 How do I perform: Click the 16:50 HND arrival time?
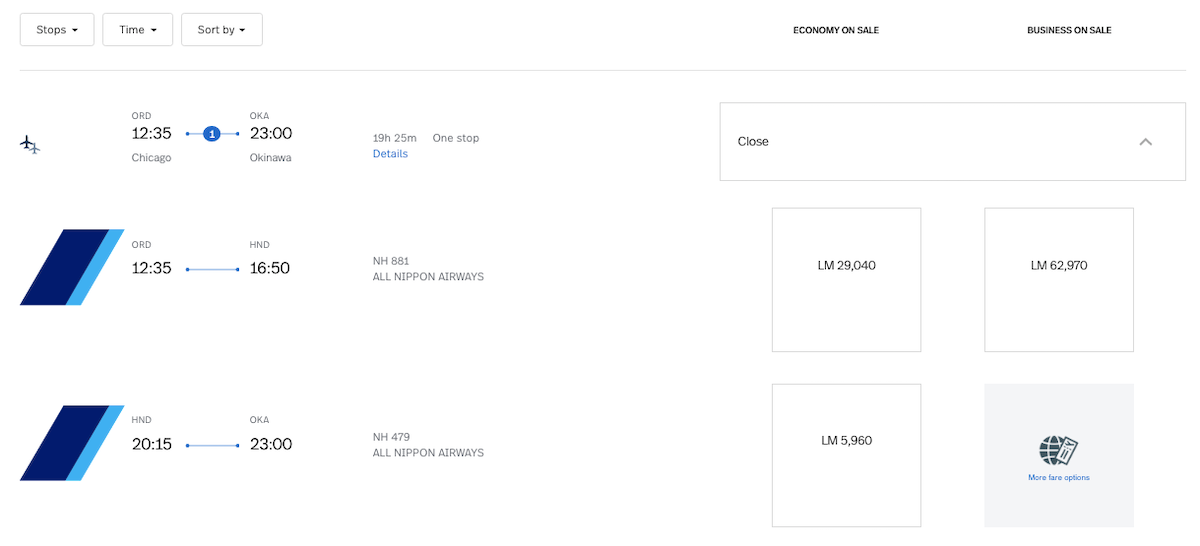pos(270,268)
